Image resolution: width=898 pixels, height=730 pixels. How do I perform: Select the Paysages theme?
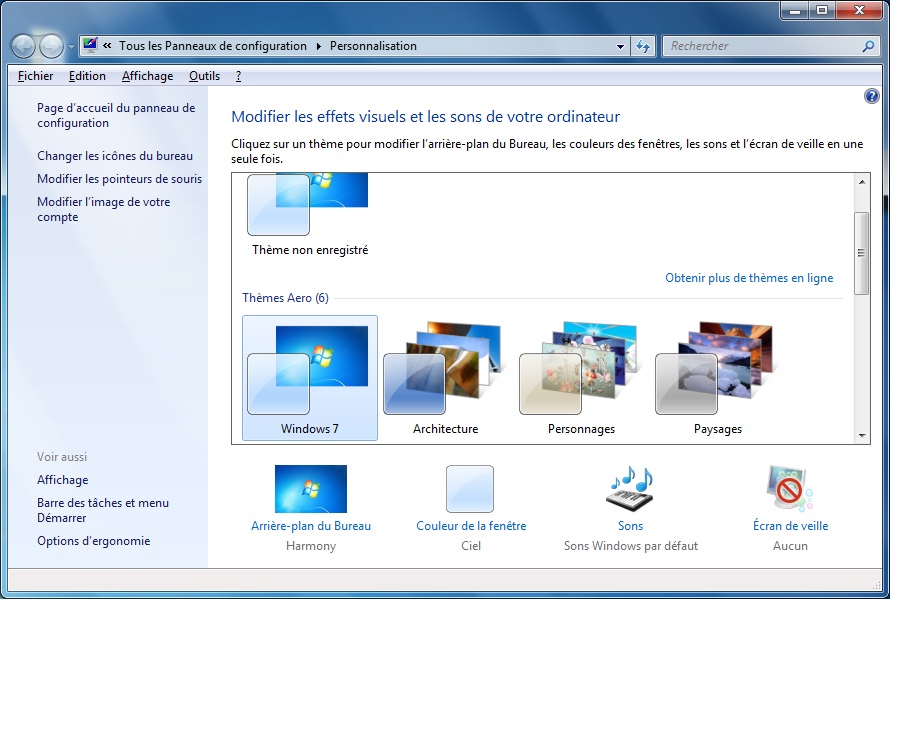click(718, 378)
